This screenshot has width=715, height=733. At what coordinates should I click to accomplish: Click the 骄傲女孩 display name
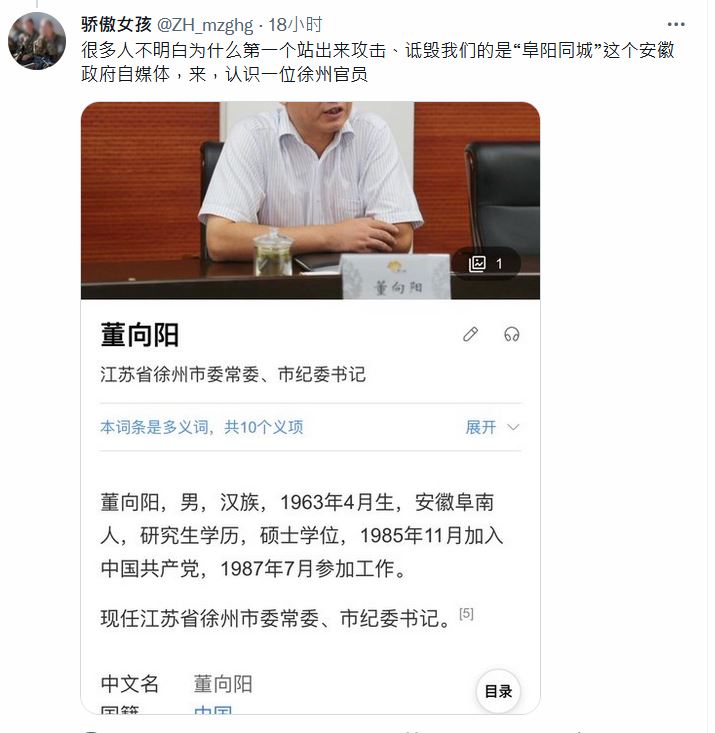pyautogui.click(x=116, y=24)
